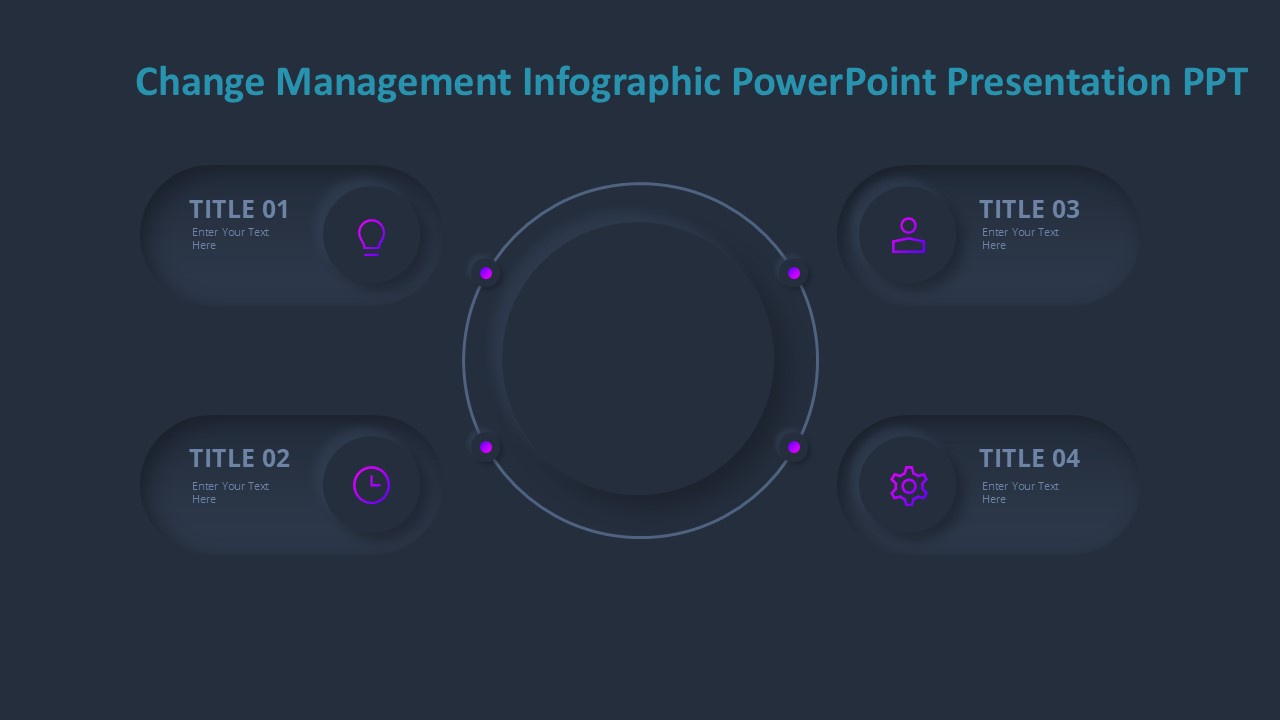Click the lightbulb icon in Title 01
The image size is (1280, 720).
point(371,237)
